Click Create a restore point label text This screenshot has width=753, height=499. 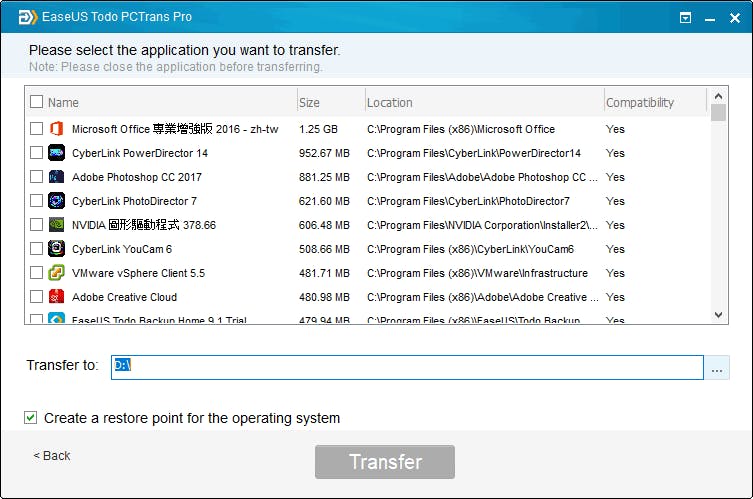coord(192,418)
